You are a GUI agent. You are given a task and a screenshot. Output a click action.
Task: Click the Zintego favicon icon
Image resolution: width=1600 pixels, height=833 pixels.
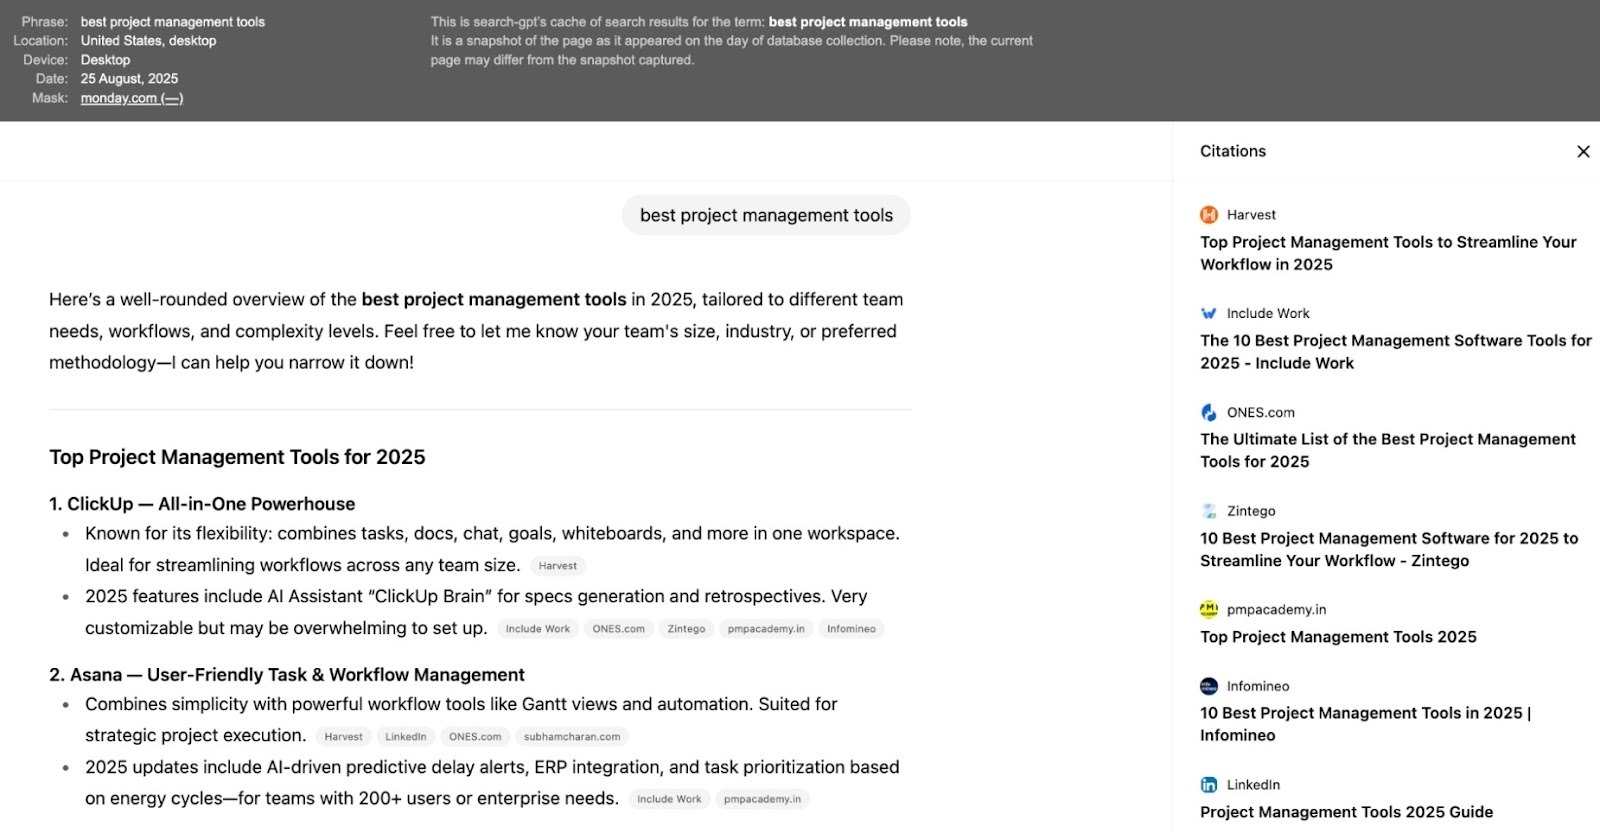click(1209, 511)
